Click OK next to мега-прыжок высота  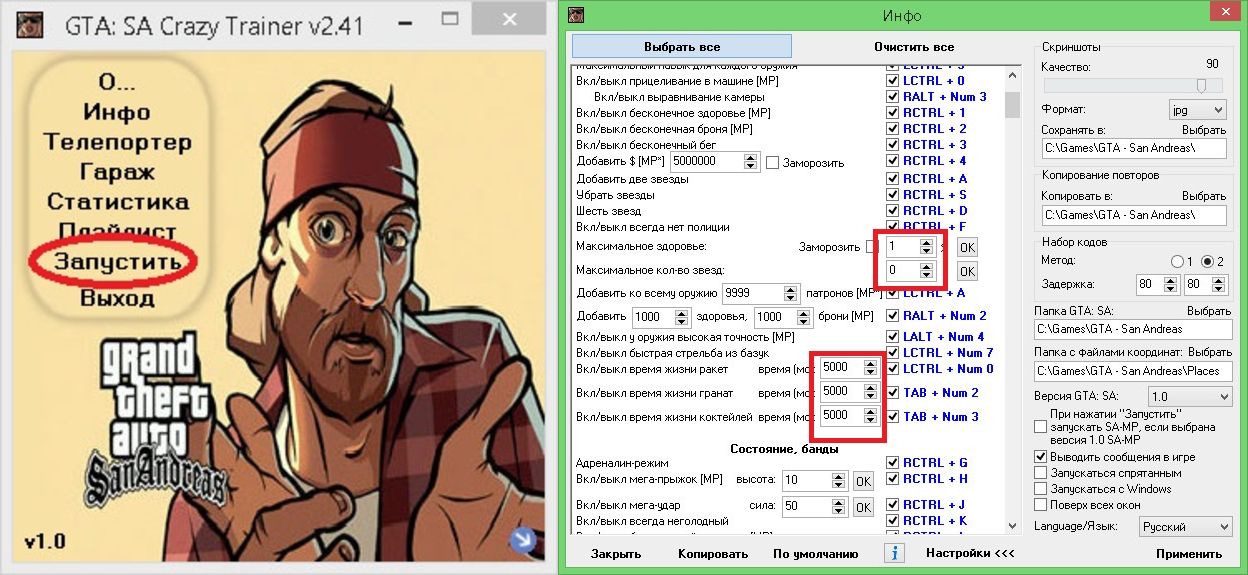[863, 481]
